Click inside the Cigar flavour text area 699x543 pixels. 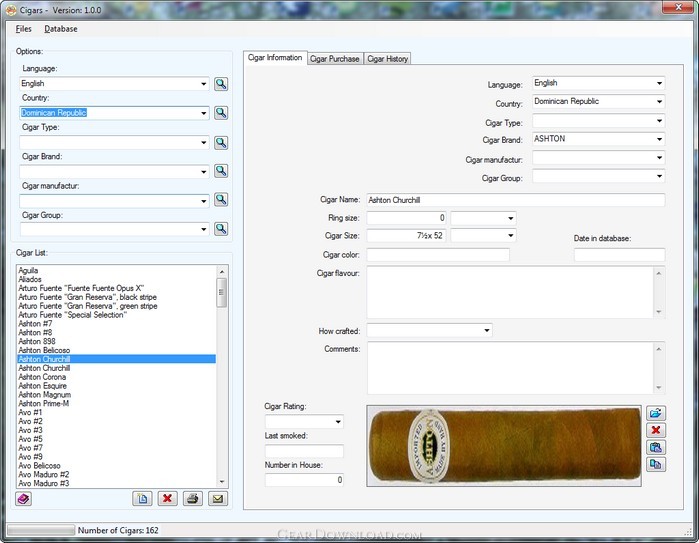tap(510, 292)
